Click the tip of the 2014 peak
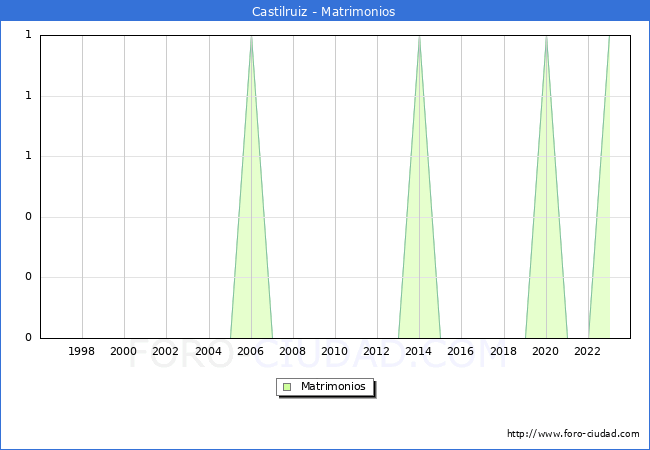 pyautogui.click(x=419, y=37)
